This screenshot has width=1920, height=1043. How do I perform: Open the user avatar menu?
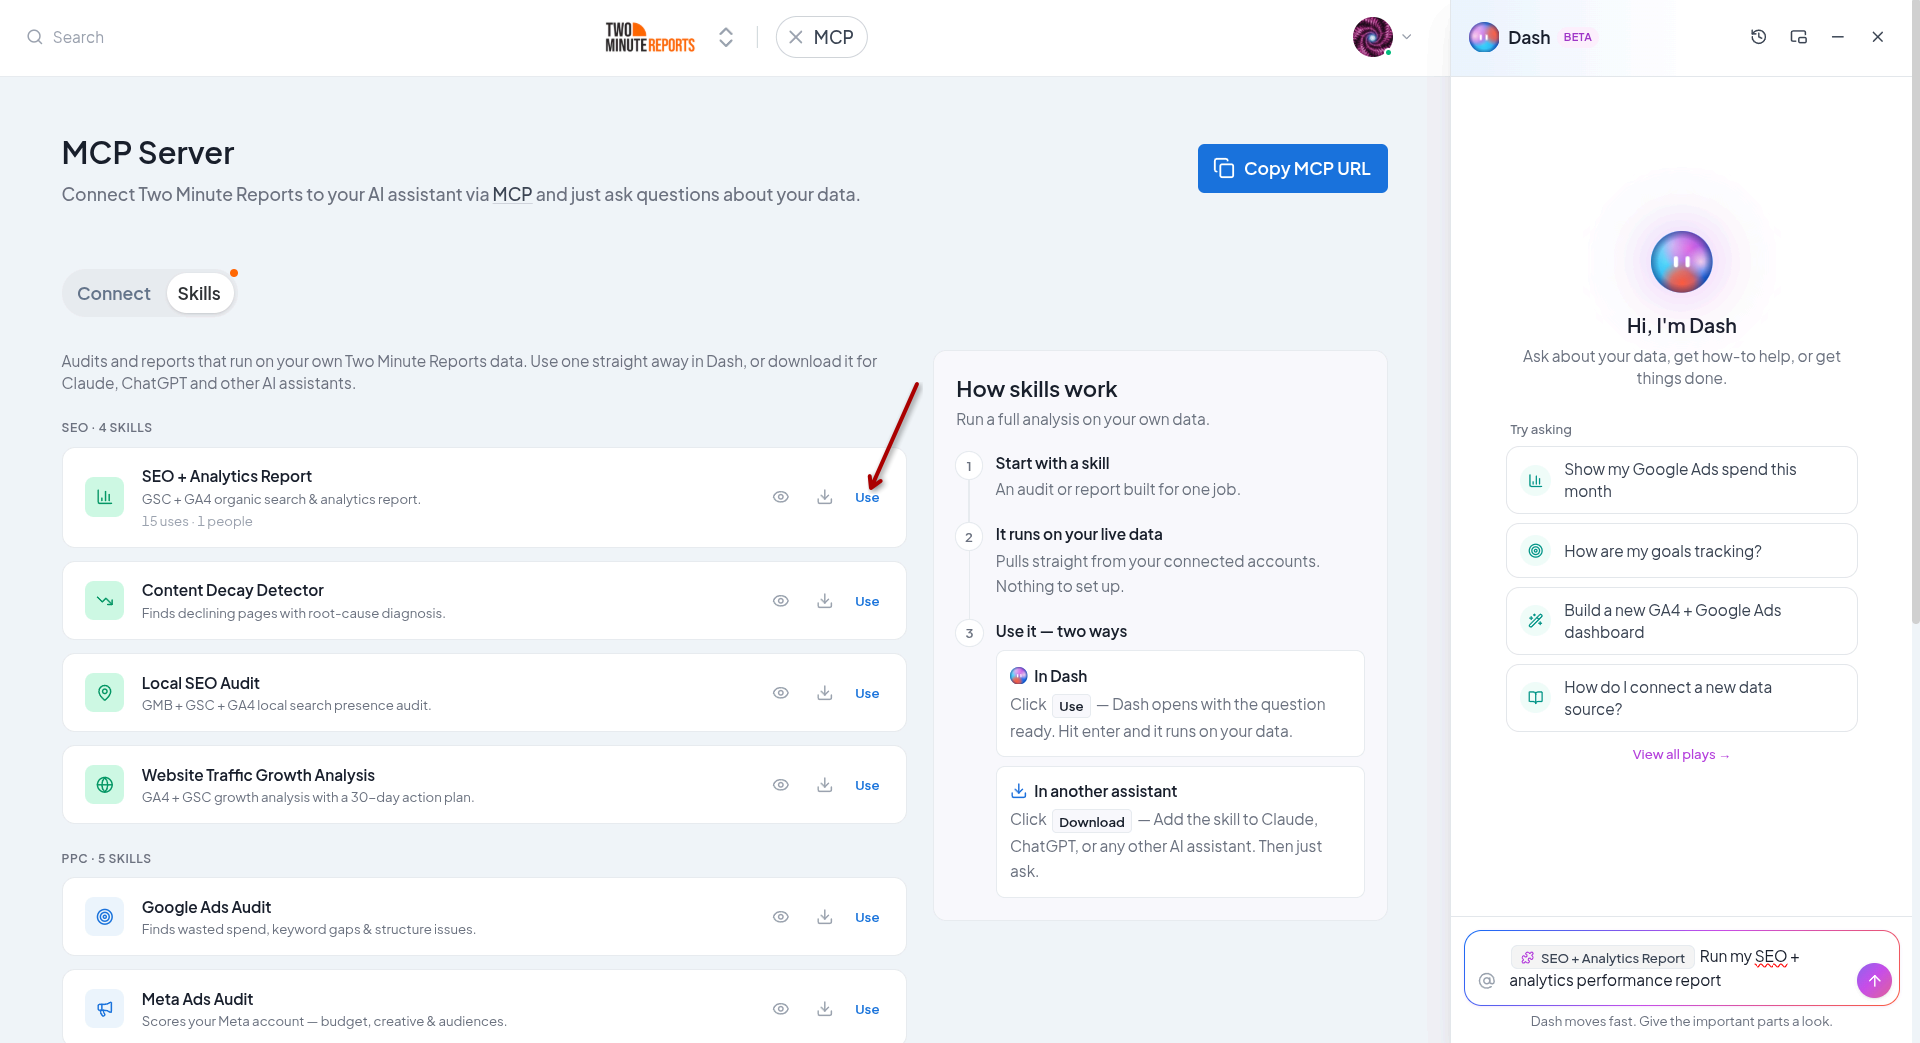pos(1381,37)
